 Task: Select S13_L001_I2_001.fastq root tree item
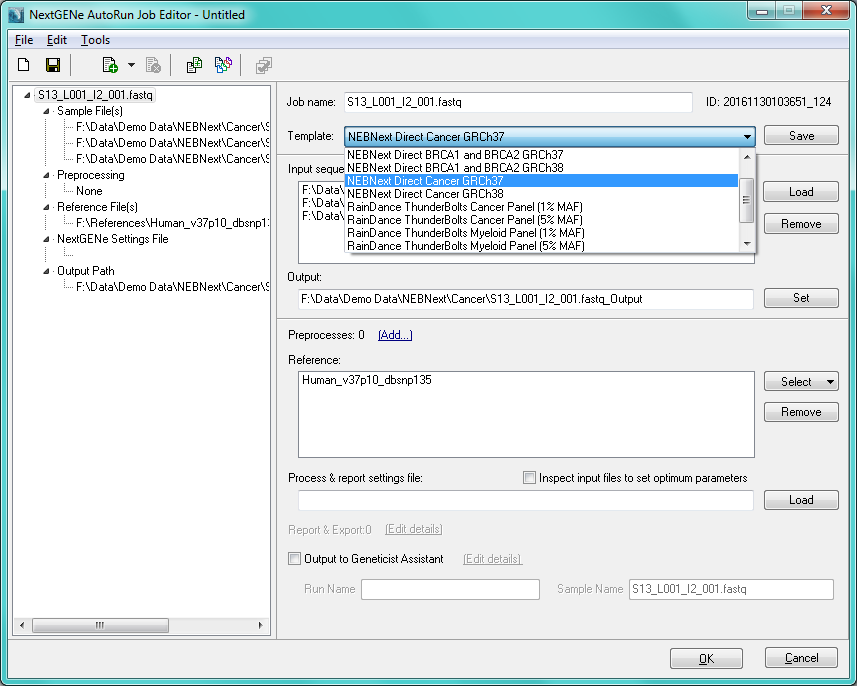pyautogui.click(x=95, y=95)
